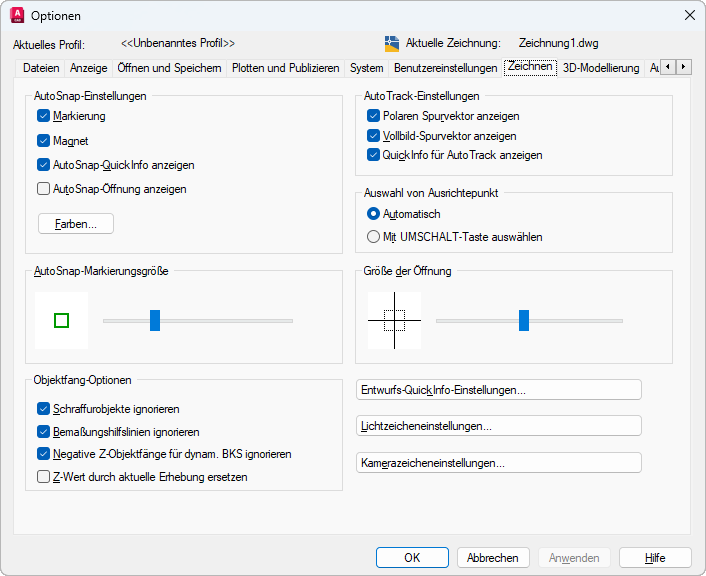706x576 pixels.
Task: Uncheck Schraffurobjekte ignorieren option
Action: [x=44, y=409]
